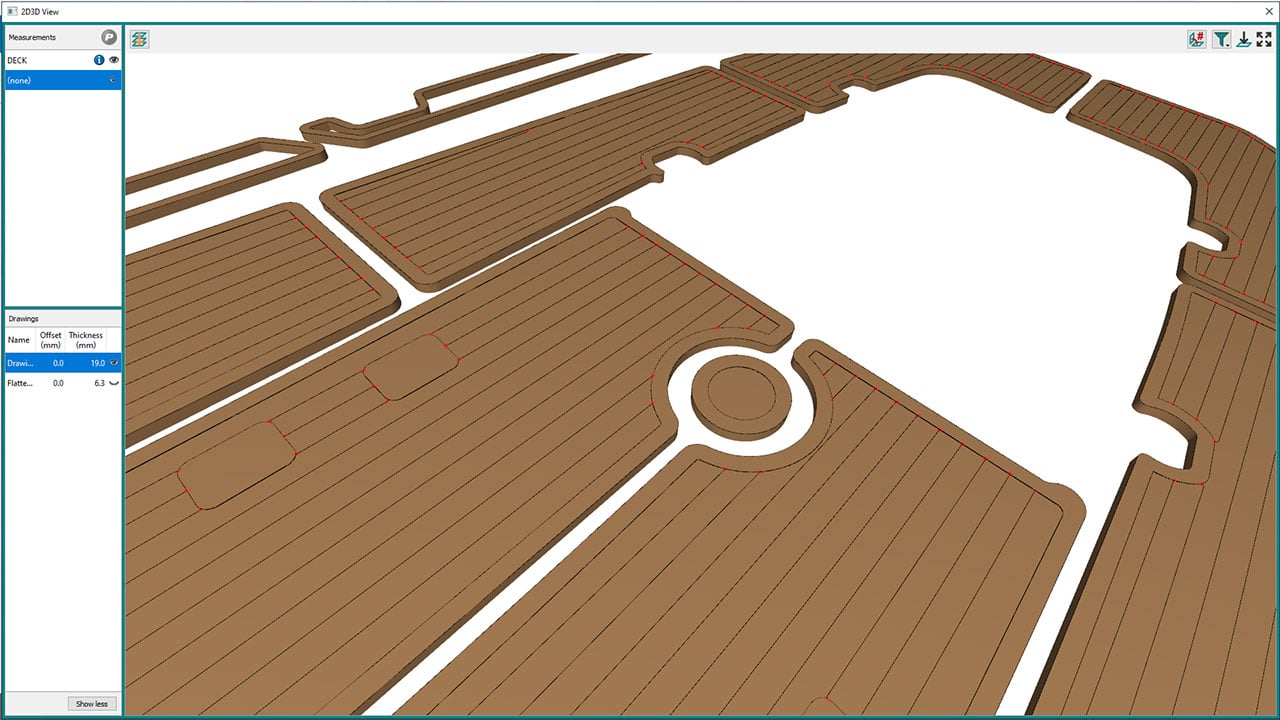Edit the 19.0 thickness value
Image resolution: width=1280 pixels, height=720 pixels.
click(97, 363)
